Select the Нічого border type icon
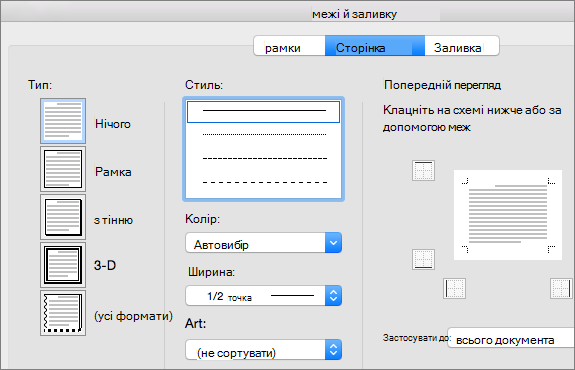Image resolution: width=575 pixels, height=370 pixels. (x=63, y=121)
